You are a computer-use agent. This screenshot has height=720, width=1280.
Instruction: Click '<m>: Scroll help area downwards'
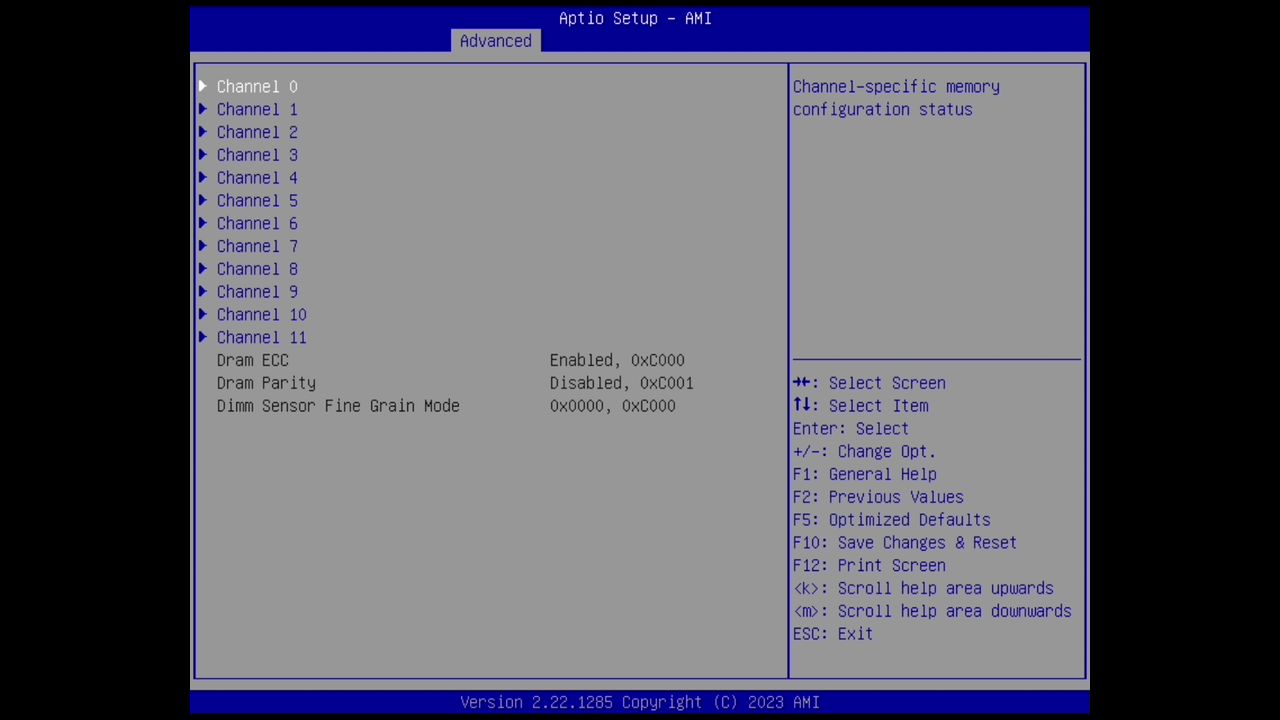point(932,611)
